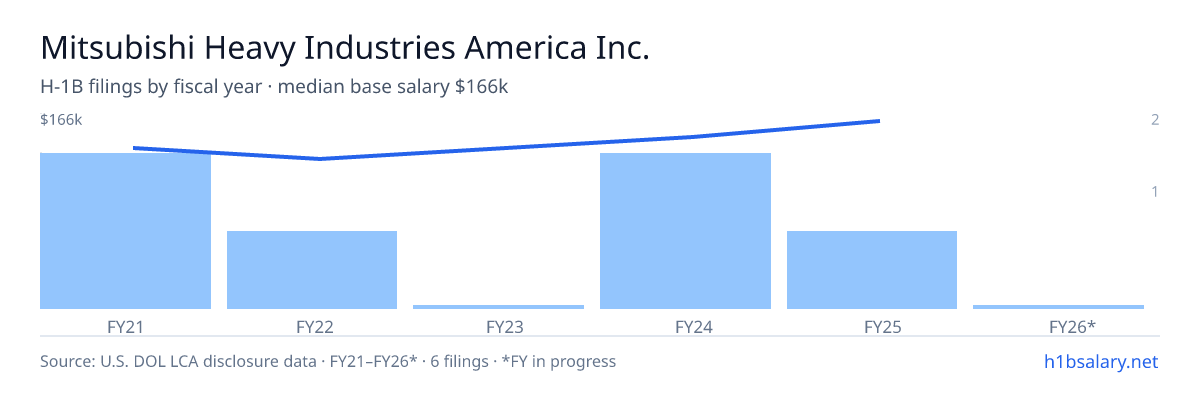Click the FY25 filings bar

872,270
